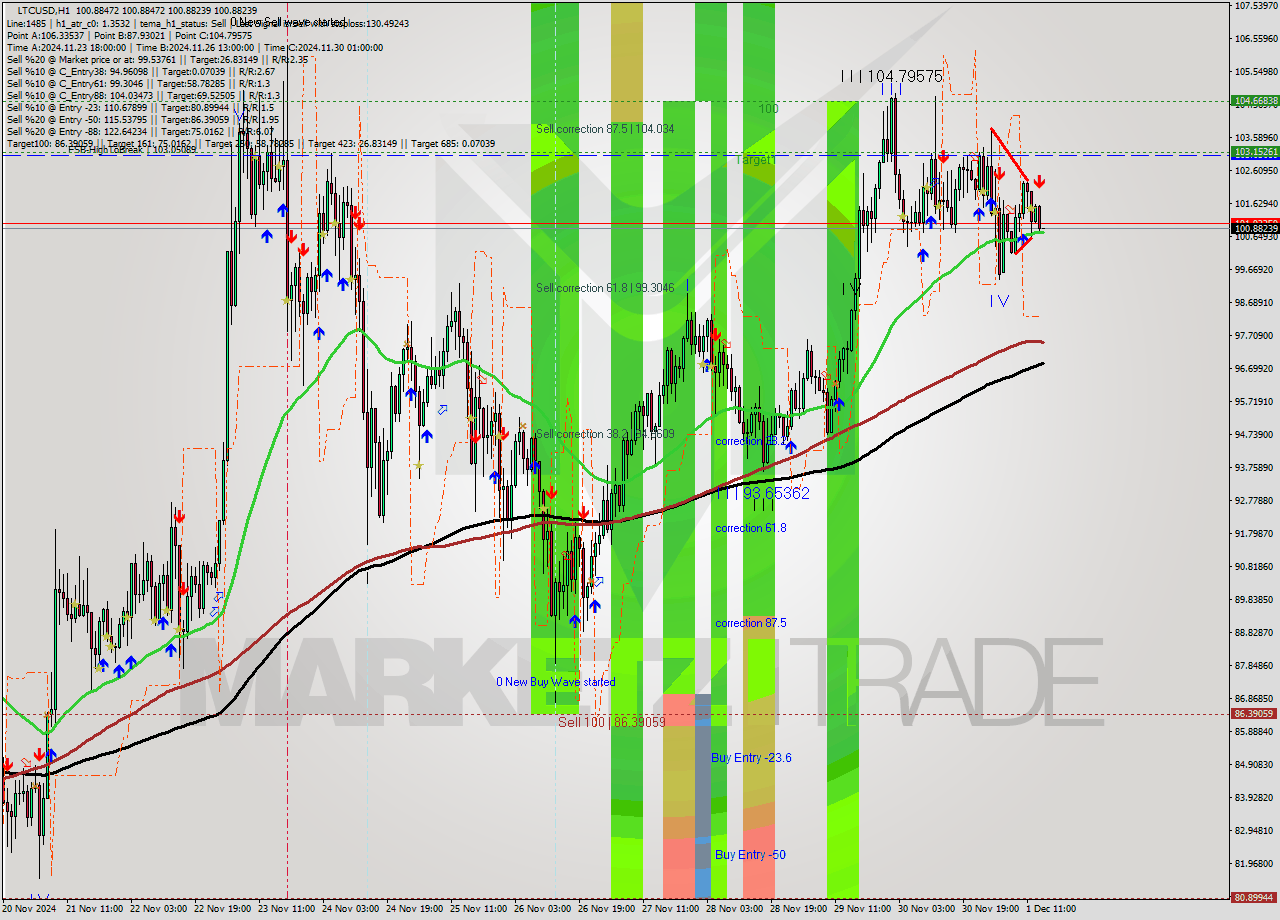
Task: Click the 'Buy Entry -23.6' label
Action: (751, 758)
